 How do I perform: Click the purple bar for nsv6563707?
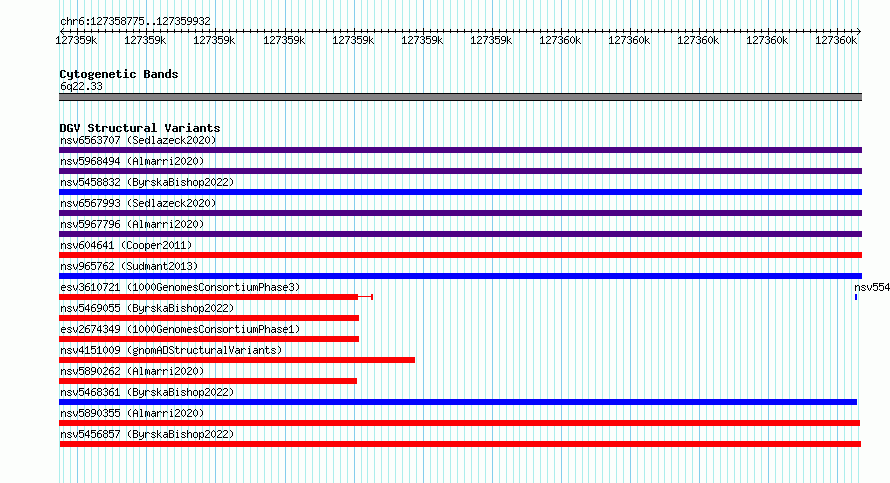[460, 150]
